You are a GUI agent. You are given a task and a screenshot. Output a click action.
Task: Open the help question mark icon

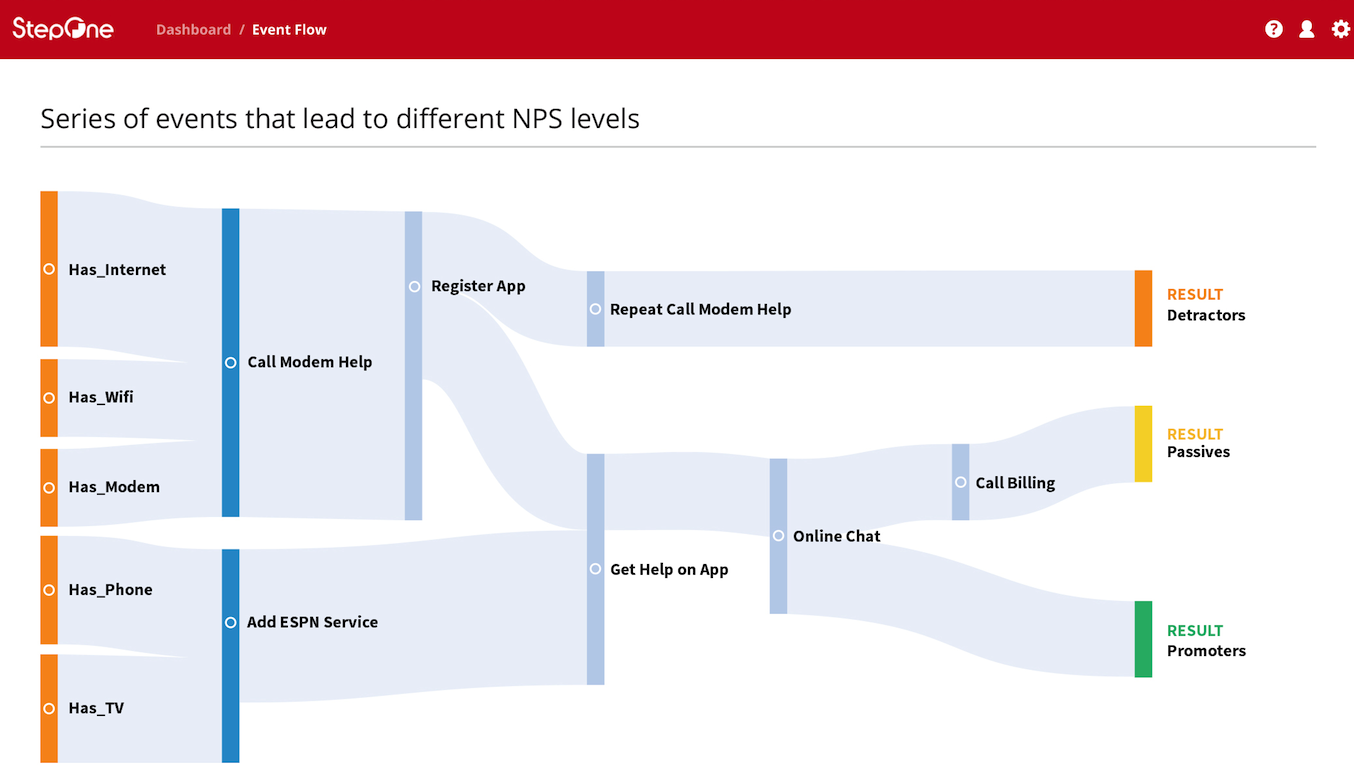(1273, 29)
